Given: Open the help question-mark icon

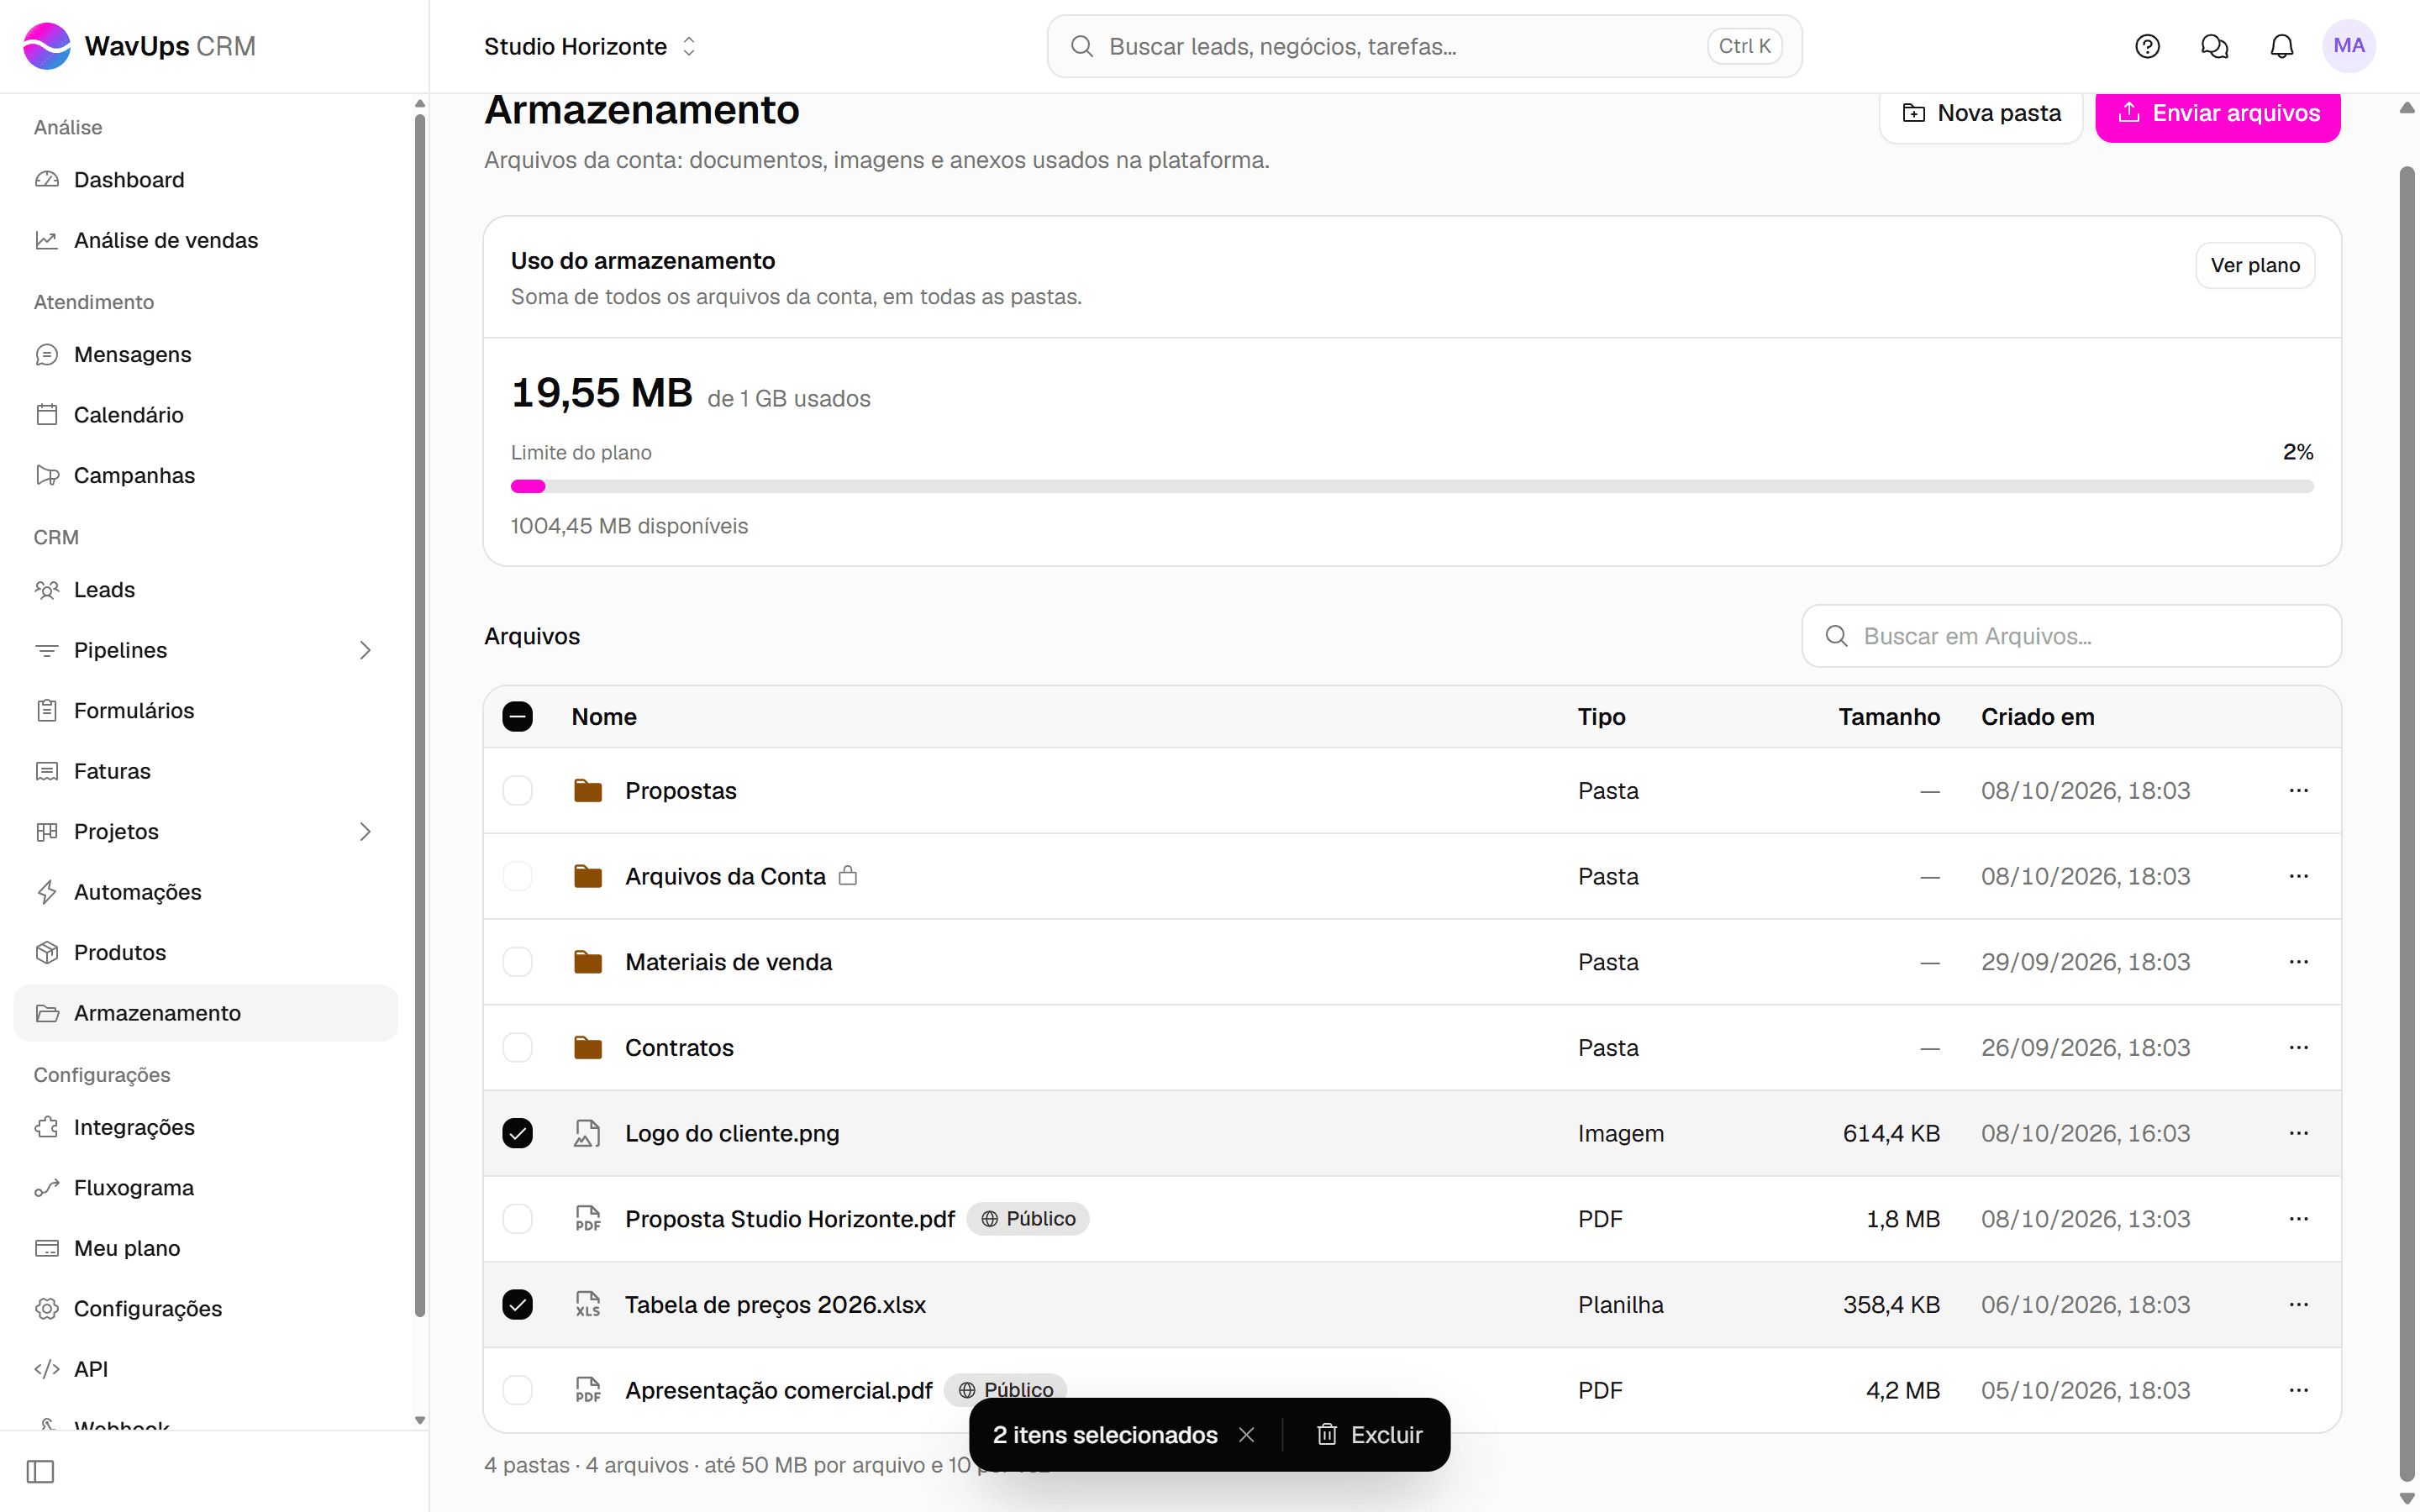Looking at the screenshot, I should 2147,46.
